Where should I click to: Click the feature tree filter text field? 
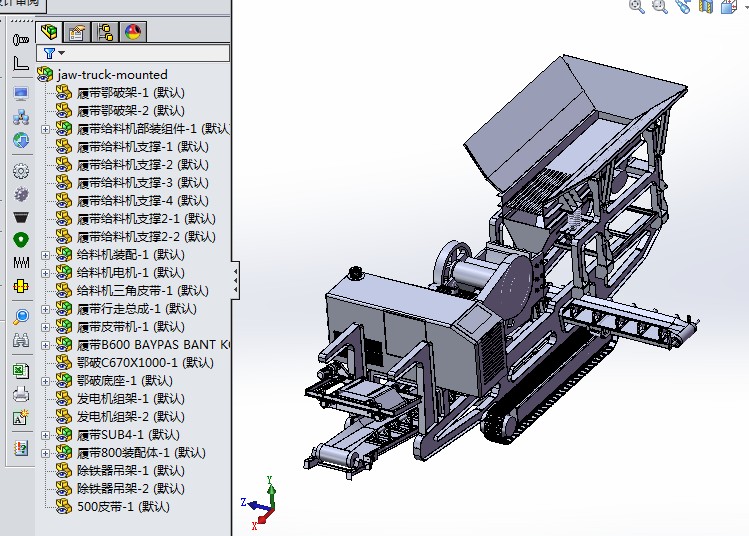pyautogui.click(x=133, y=53)
